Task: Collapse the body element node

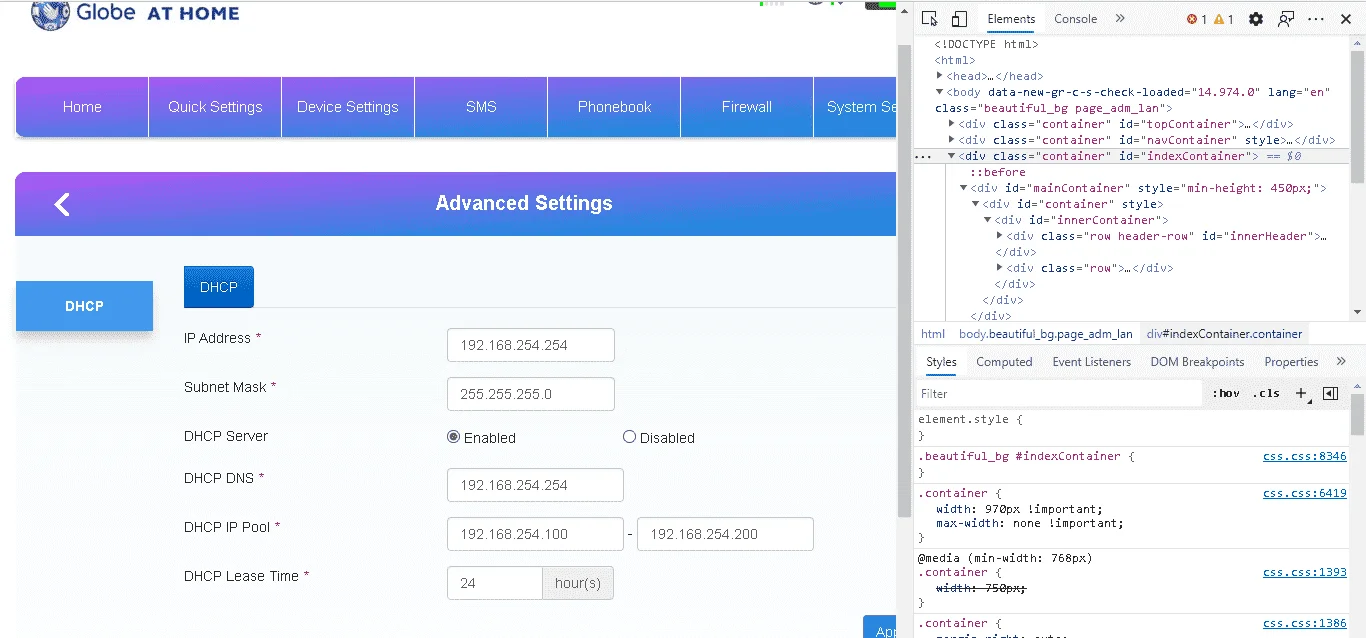Action: (x=940, y=92)
